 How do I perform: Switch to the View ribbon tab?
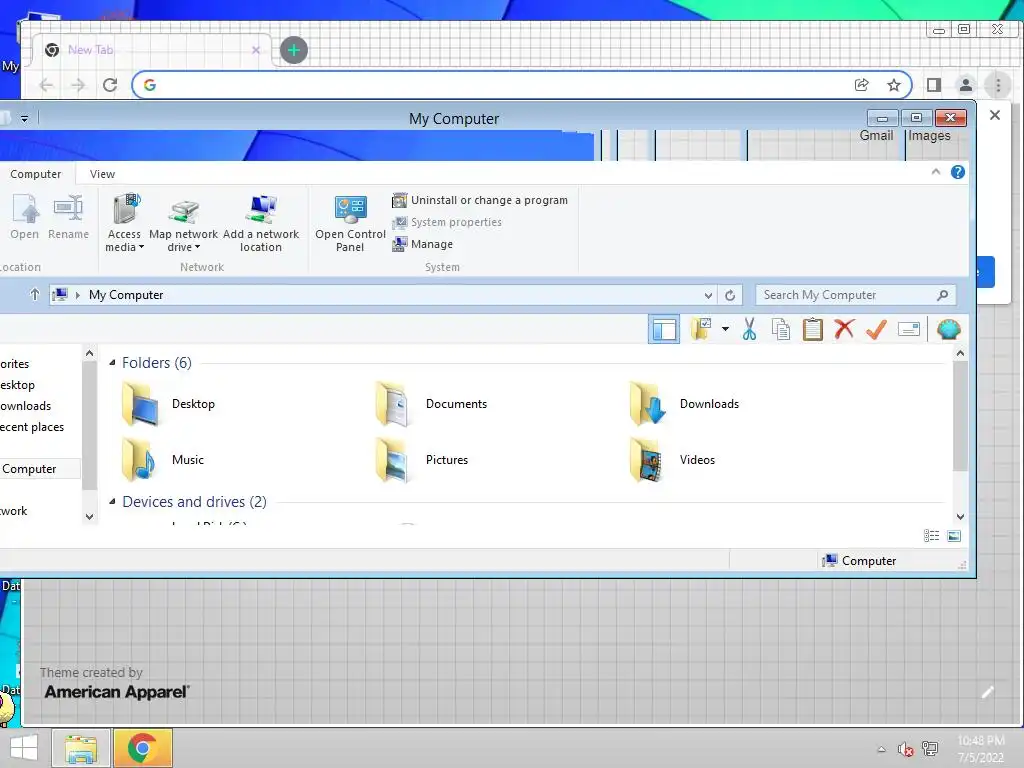point(103,174)
